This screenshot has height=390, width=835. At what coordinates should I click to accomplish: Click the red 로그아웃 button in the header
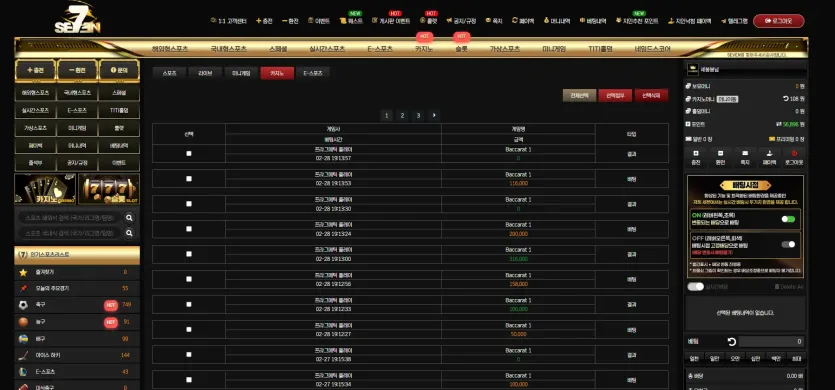pos(779,21)
